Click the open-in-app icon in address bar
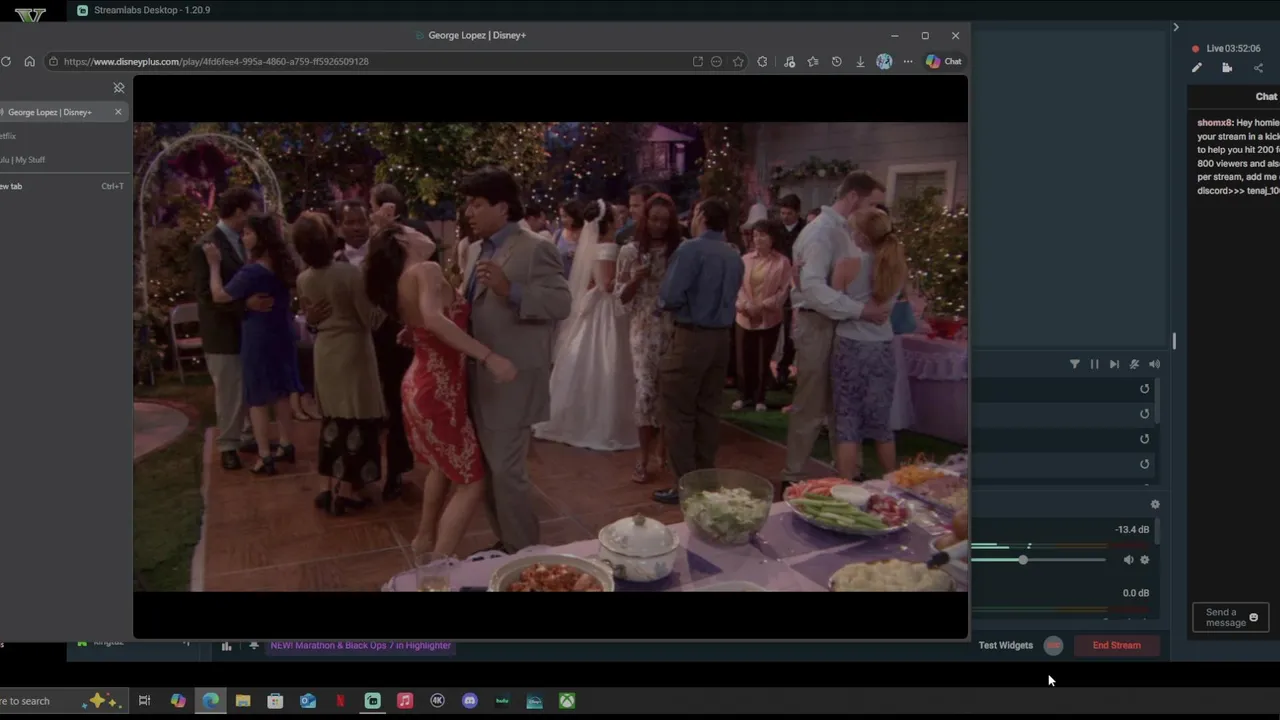 click(698, 61)
